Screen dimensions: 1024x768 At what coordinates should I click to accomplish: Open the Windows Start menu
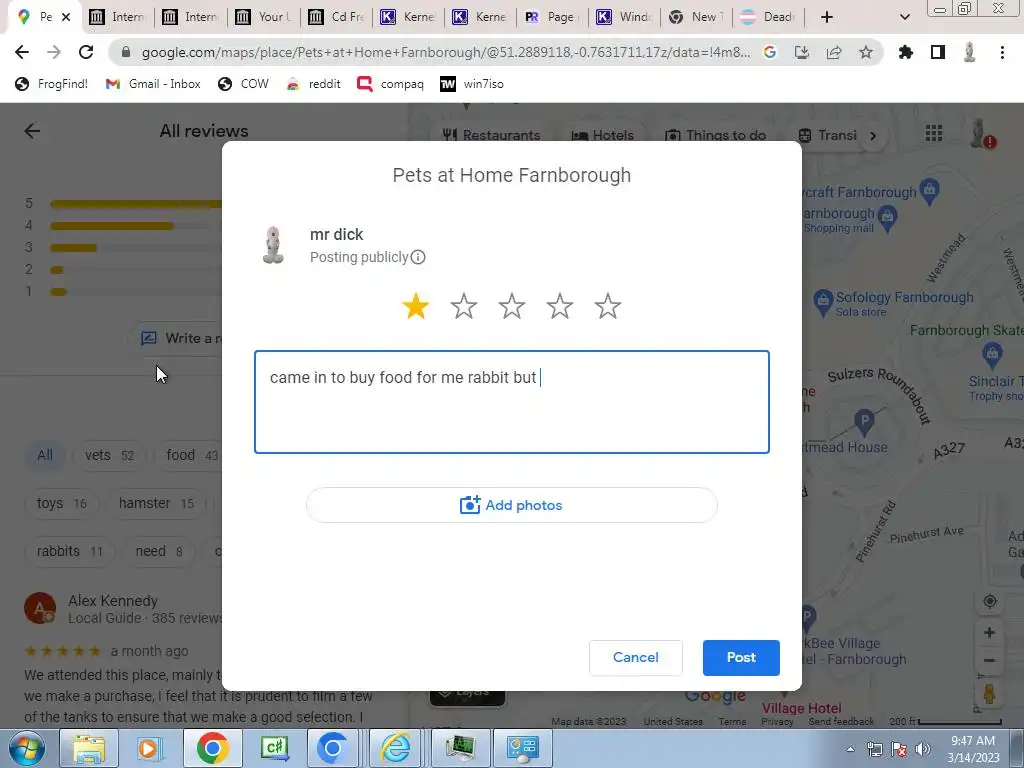[26, 748]
